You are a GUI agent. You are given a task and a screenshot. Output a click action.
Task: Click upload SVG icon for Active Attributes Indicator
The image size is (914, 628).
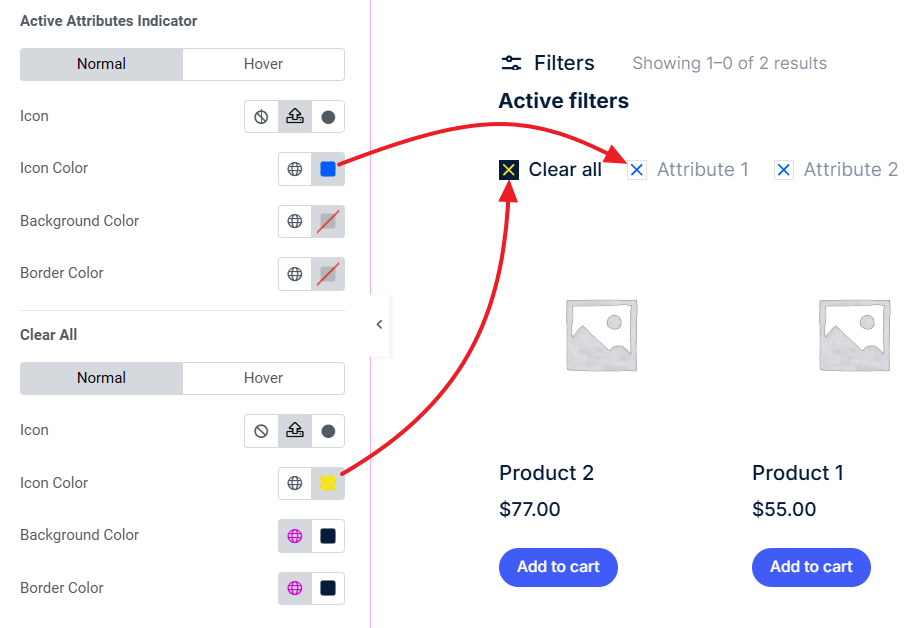point(295,117)
